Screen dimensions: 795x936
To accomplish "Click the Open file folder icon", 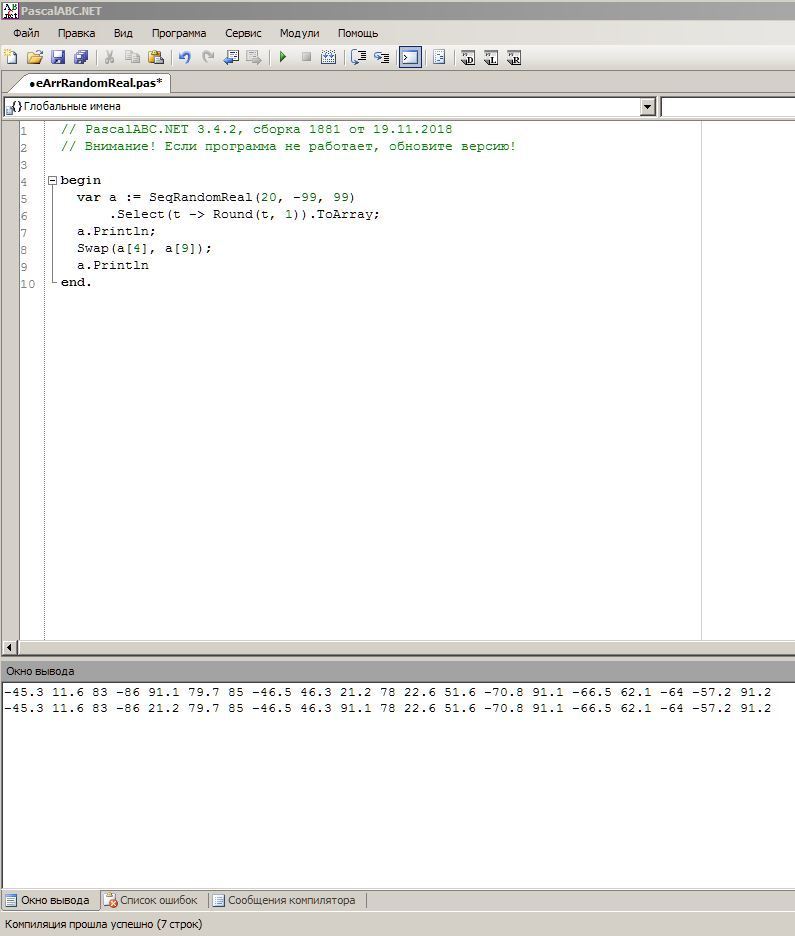I will point(34,58).
